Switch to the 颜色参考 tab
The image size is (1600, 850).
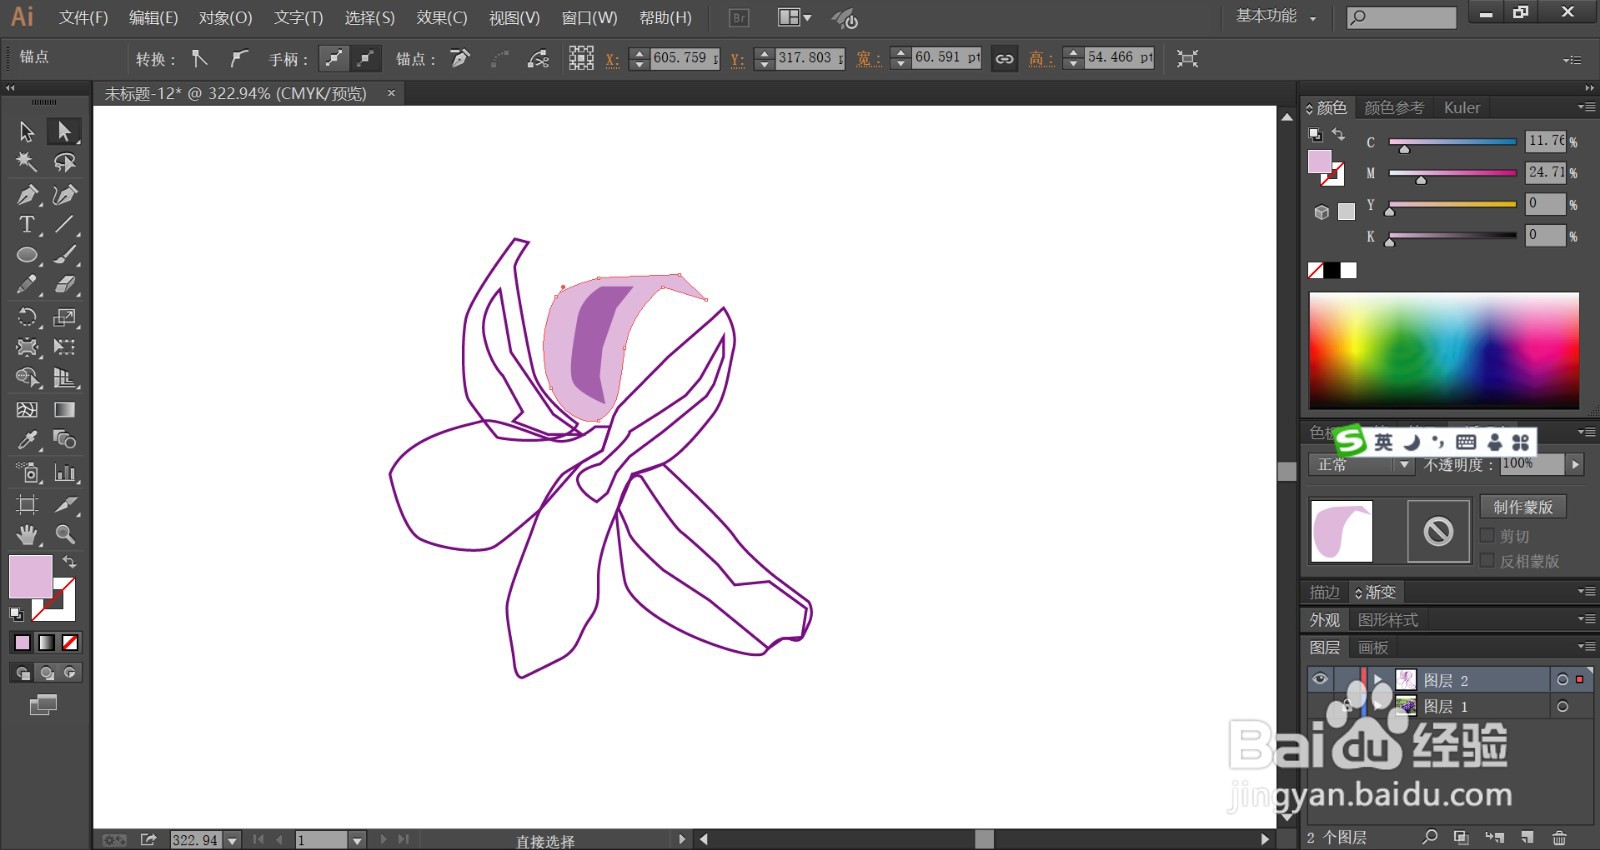1394,107
